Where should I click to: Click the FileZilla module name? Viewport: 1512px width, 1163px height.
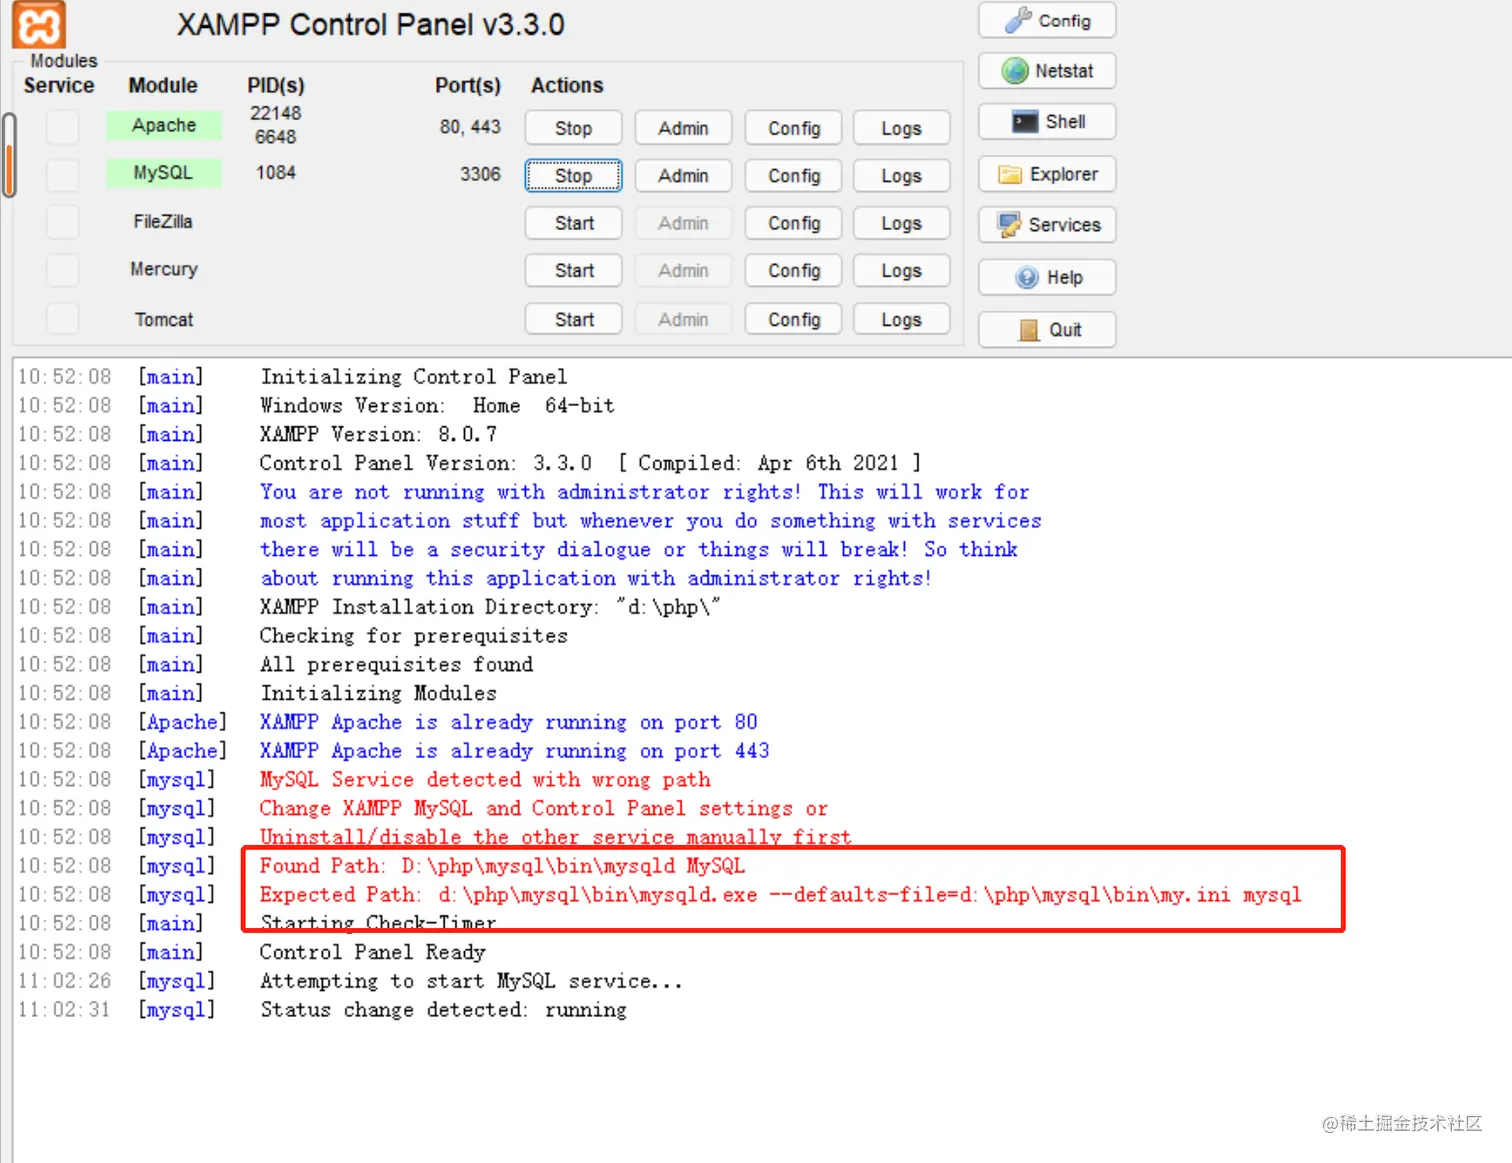(x=163, y=221)
